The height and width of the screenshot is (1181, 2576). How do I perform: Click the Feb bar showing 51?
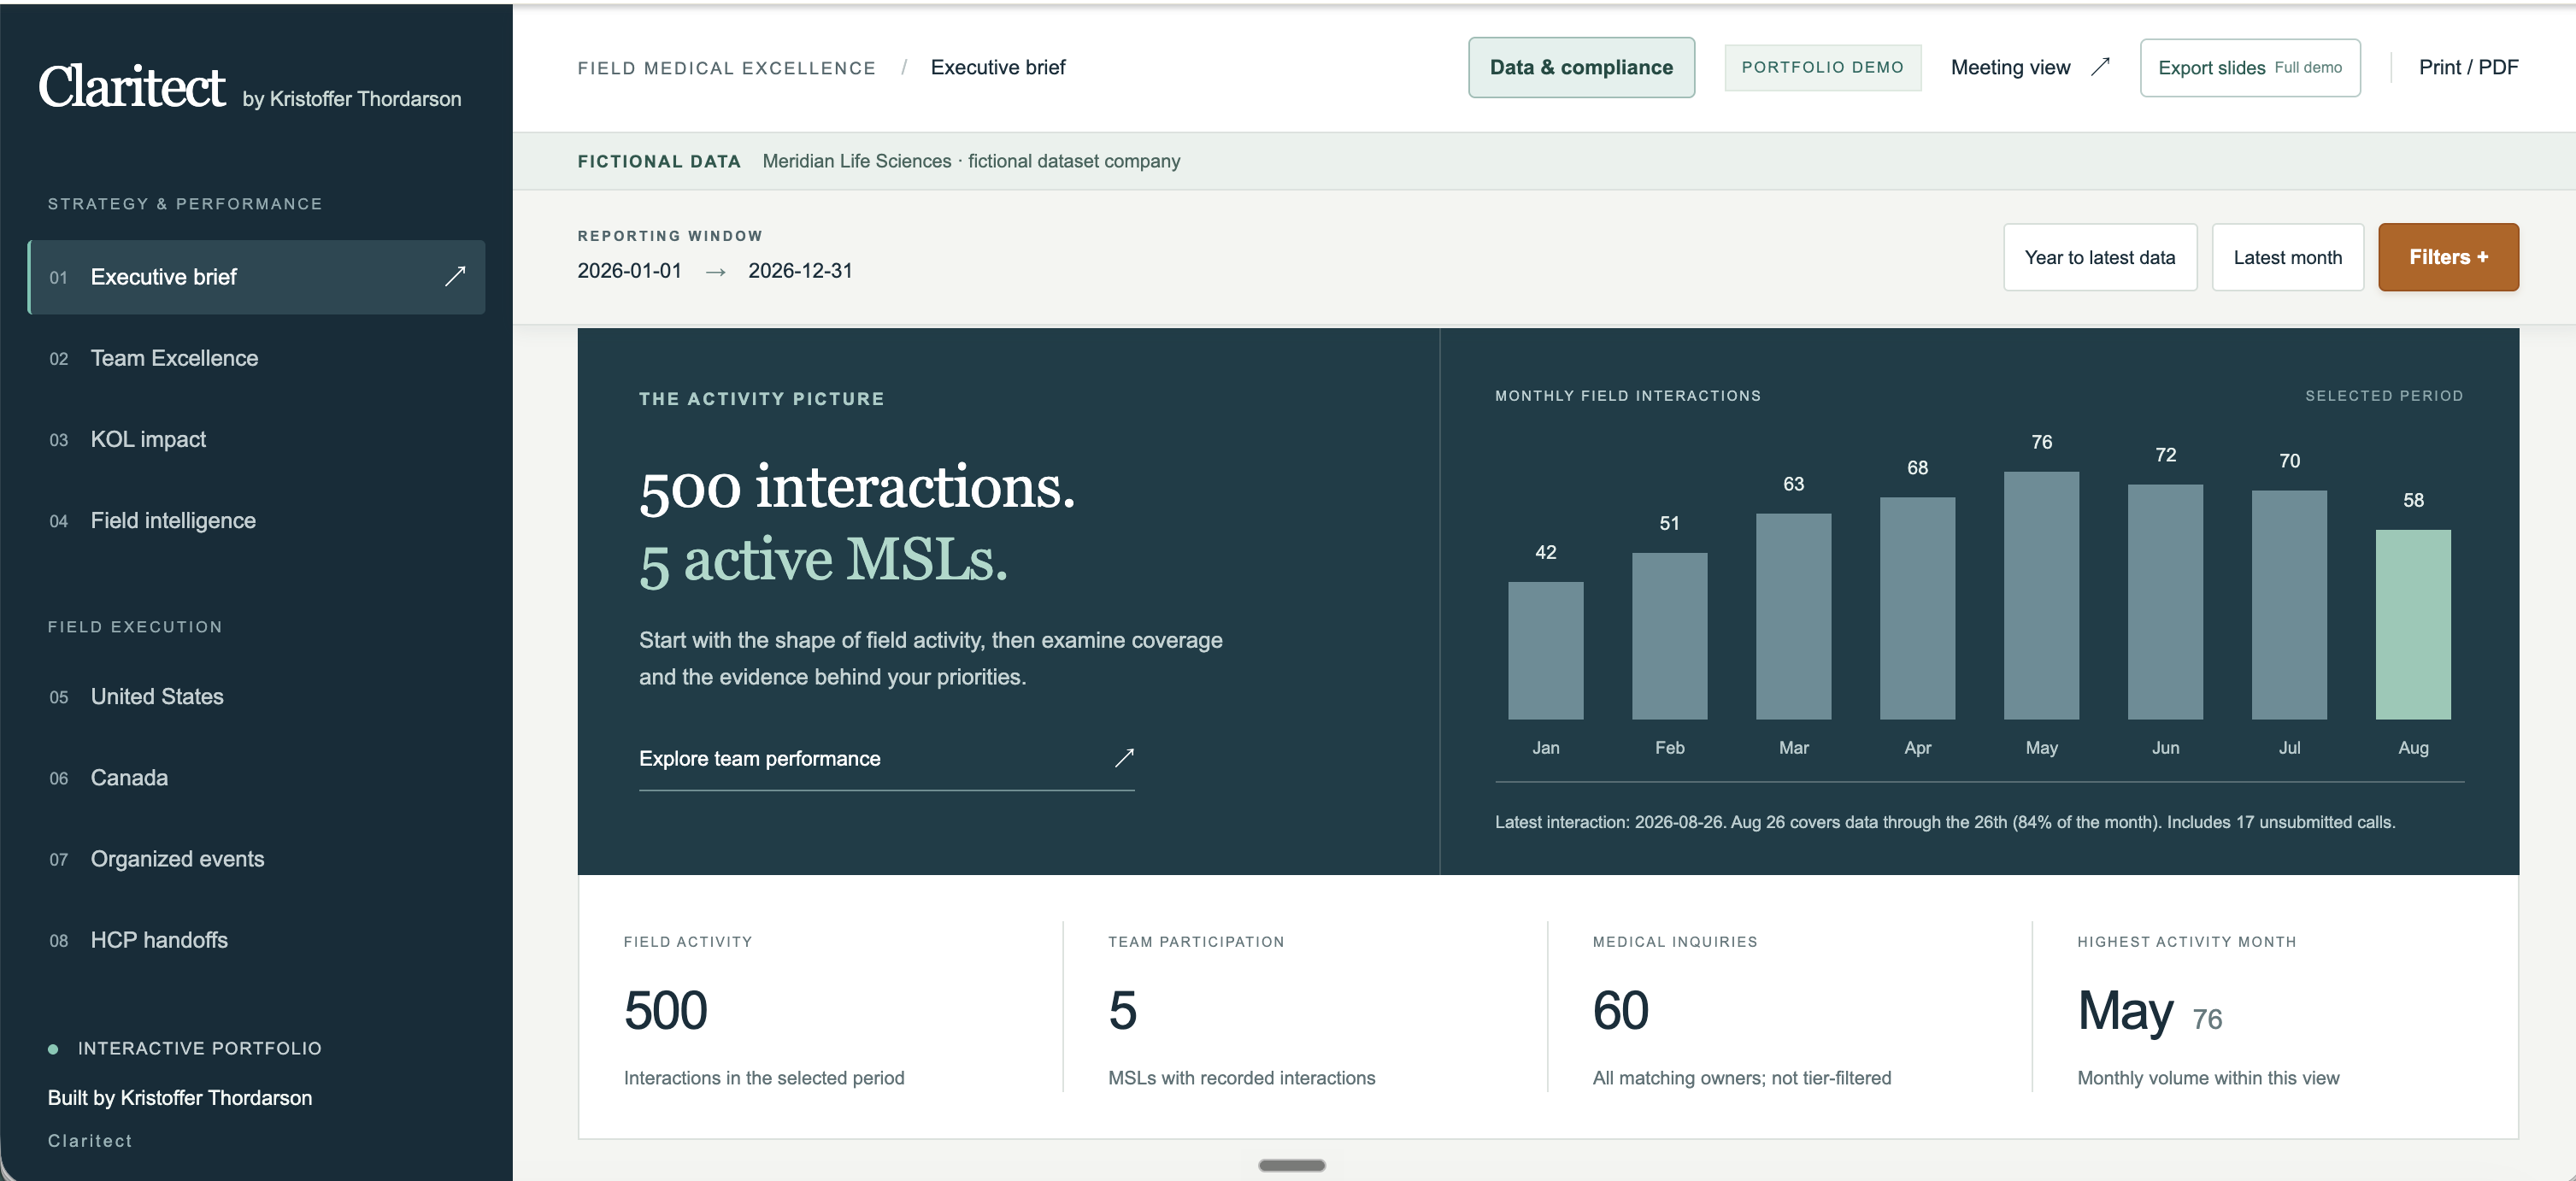point(1669,636)
